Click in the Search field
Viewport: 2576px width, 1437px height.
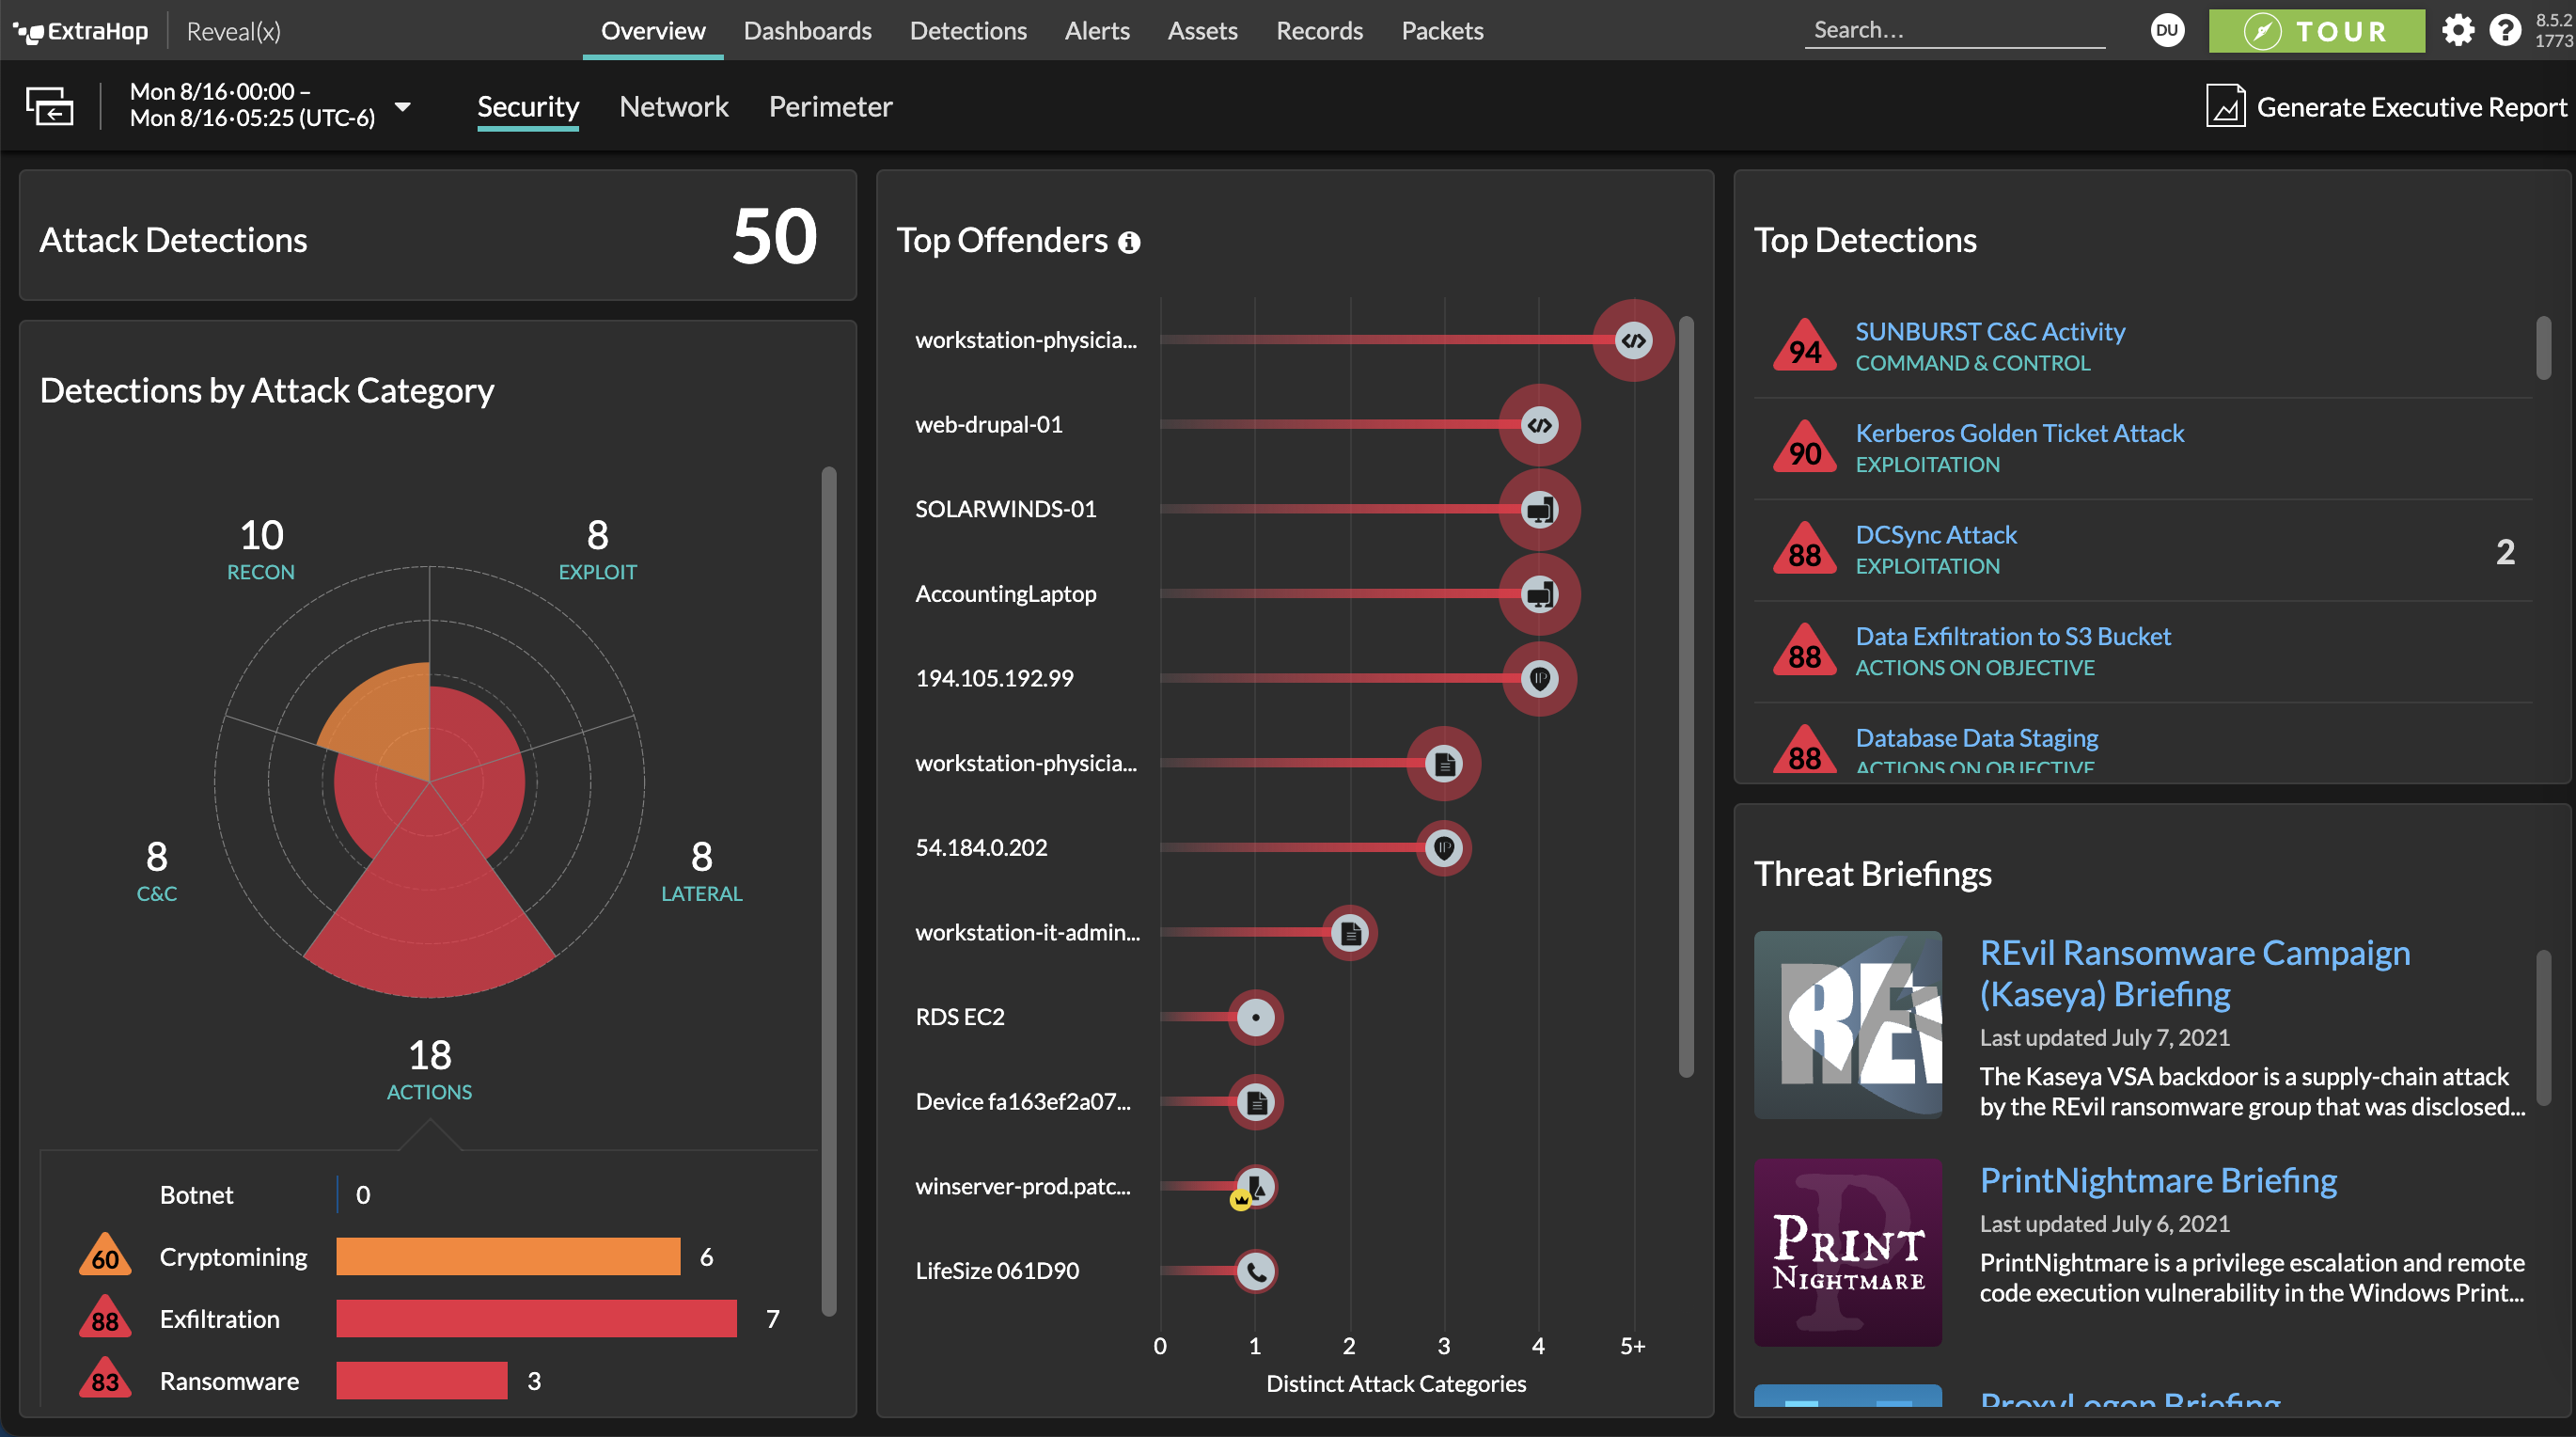pos(1955,30)
